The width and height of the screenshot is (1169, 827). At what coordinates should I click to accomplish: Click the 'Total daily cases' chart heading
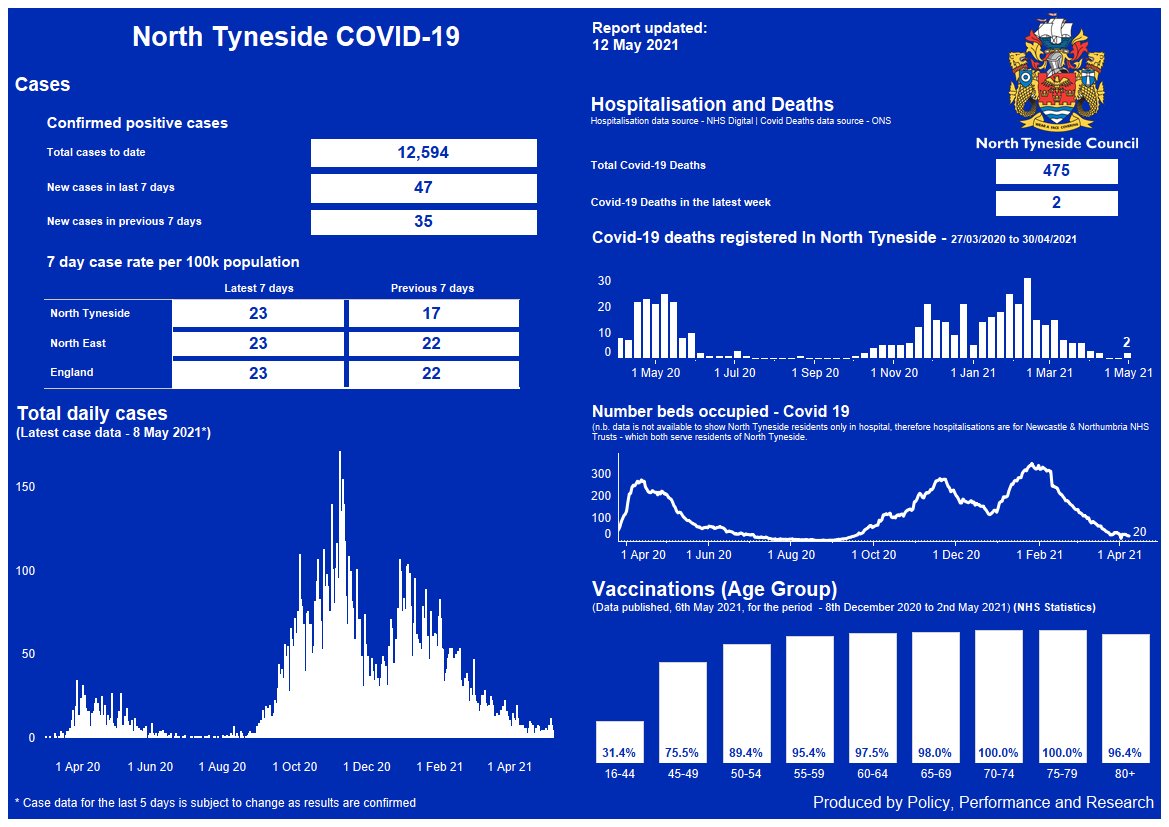[92, 414]
